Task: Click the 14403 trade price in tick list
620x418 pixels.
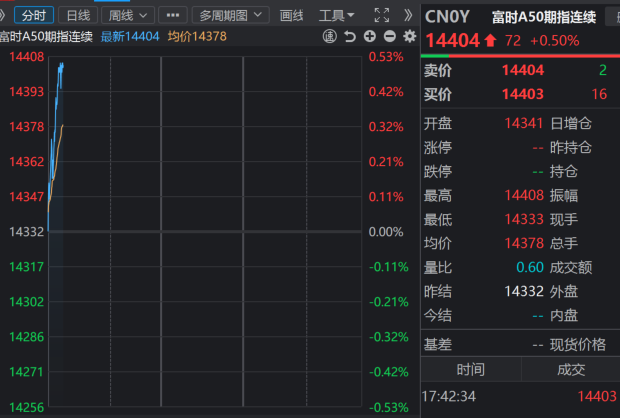Action: (597, 396)
